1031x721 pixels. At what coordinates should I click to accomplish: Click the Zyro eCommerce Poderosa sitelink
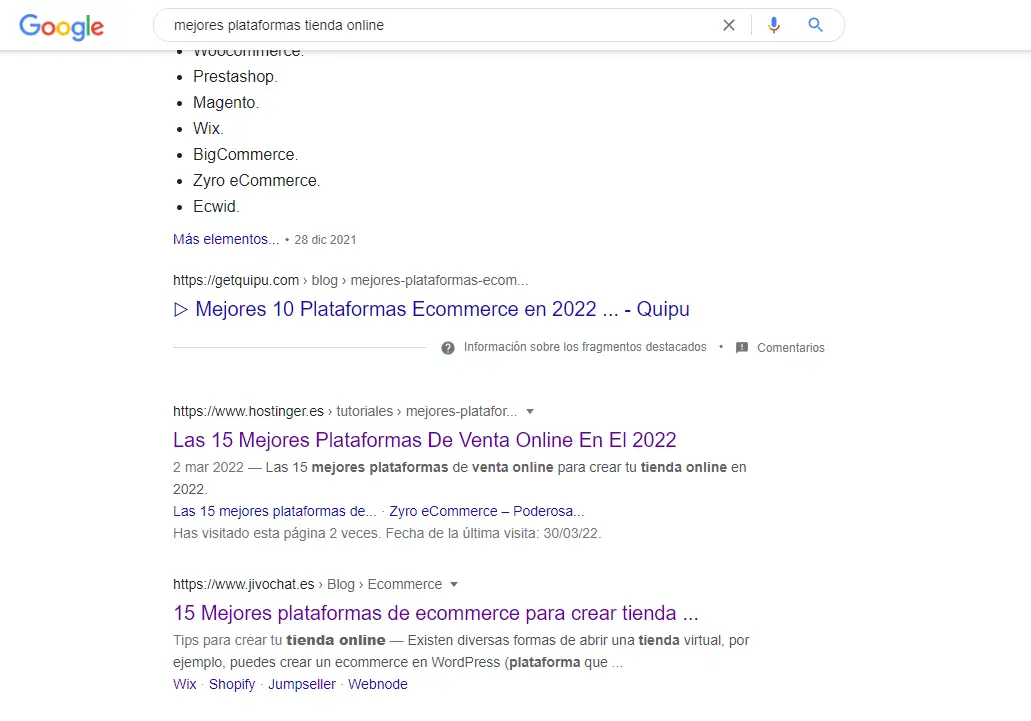pyautogui.click(x=487, y=511)
